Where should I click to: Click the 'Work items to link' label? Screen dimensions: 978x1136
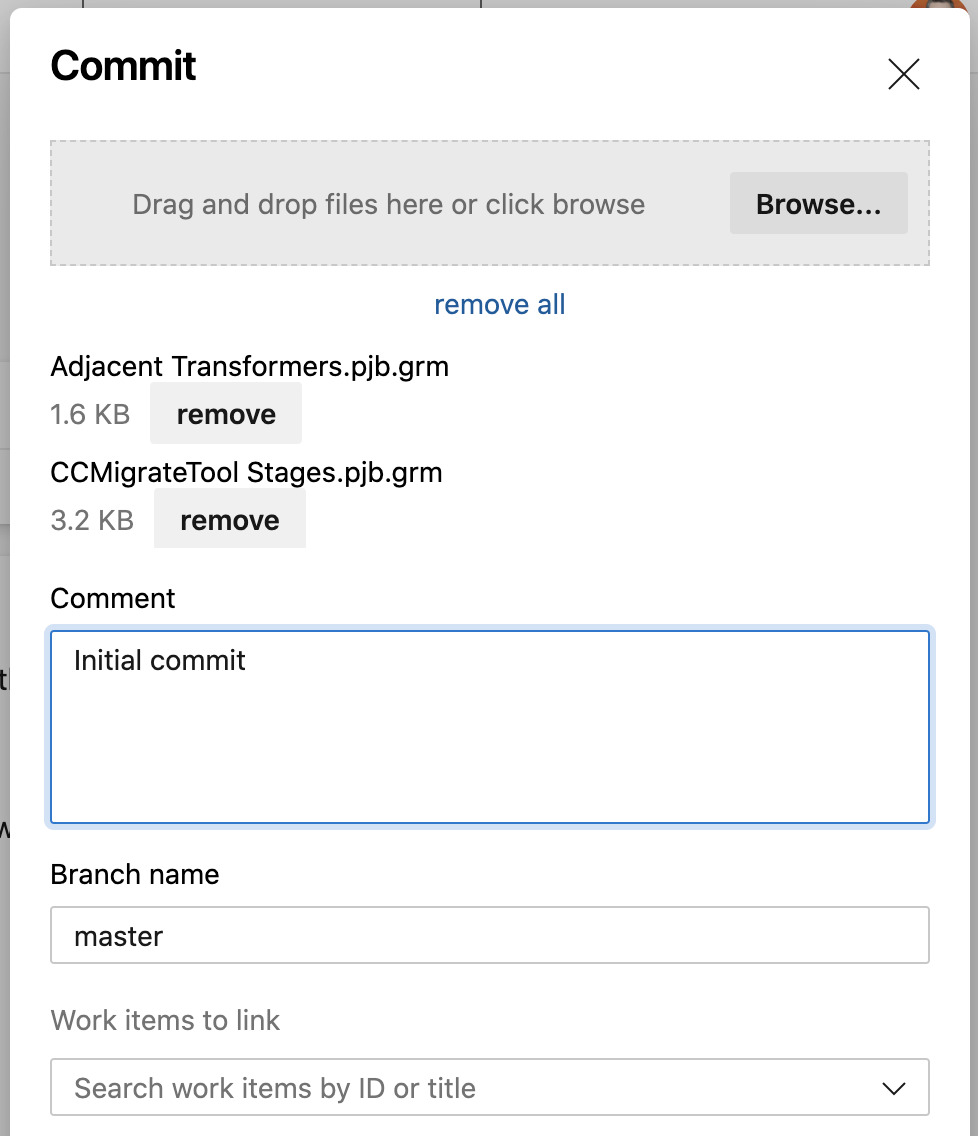(165, 1020)
